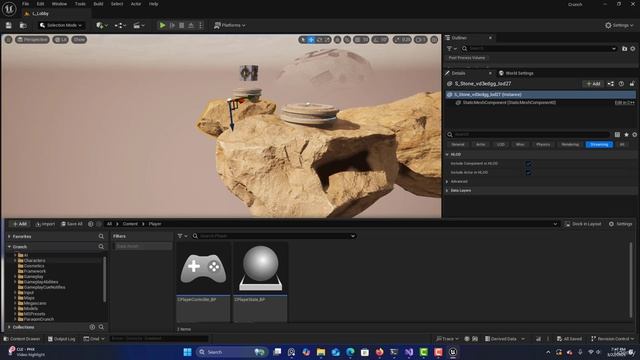Screen dimensions: 640x360
Task: Toggle Include Component in HLOD checkbox
Action: pyautogui.click(x=528, y=164)
